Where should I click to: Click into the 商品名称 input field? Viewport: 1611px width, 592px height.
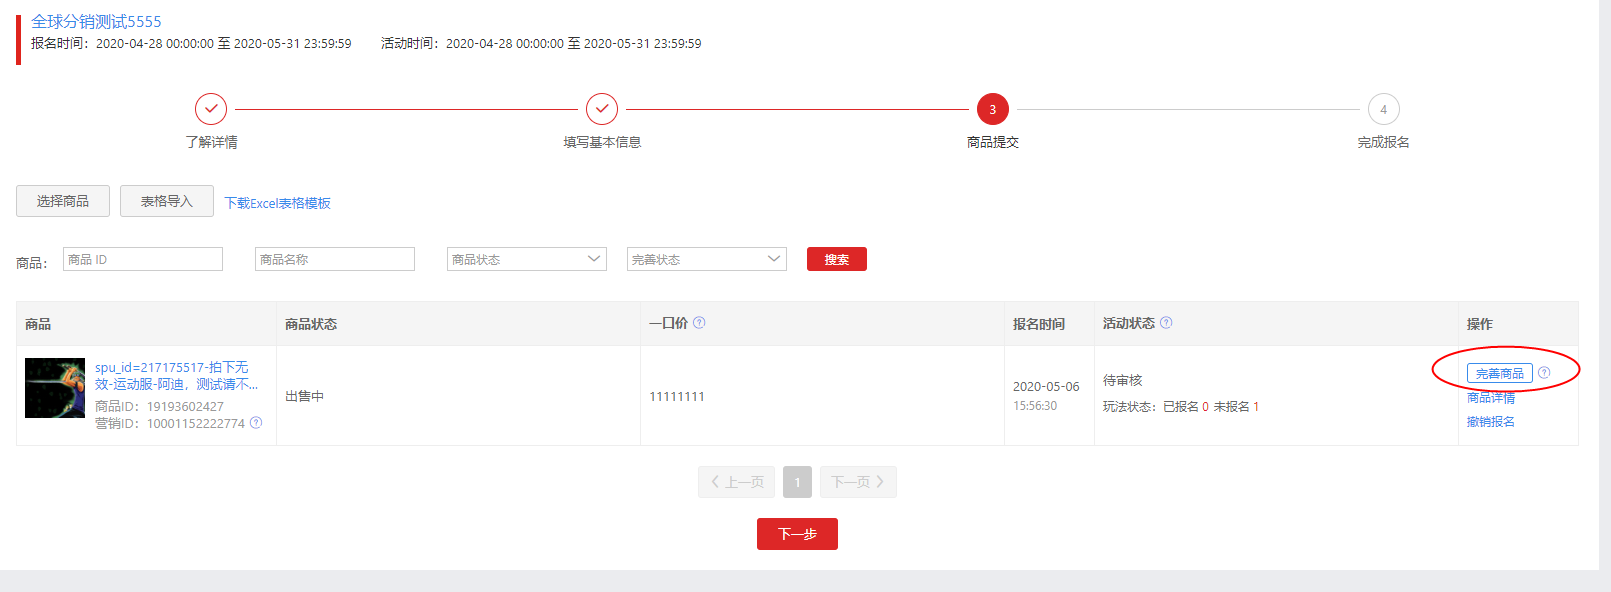[335, 259]
